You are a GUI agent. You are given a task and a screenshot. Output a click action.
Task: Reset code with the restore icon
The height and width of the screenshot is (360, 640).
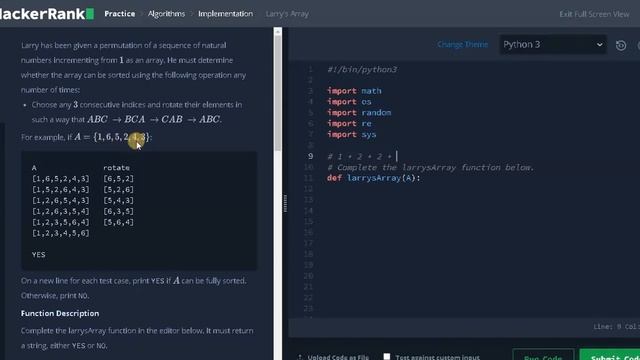coord(621,45)
